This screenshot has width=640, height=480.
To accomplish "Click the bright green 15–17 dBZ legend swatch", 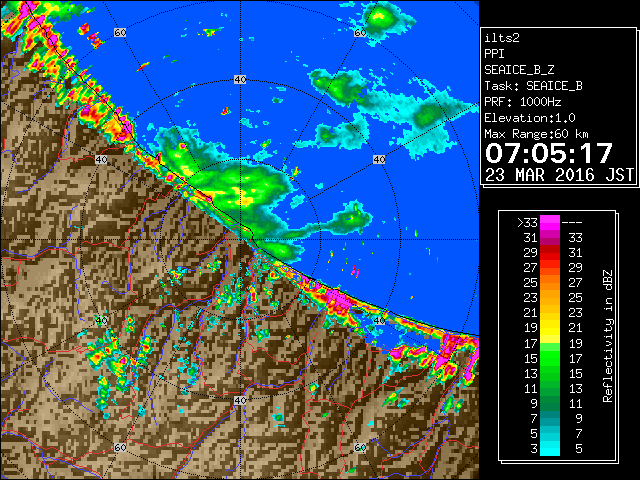I will [x=550, y=358].
